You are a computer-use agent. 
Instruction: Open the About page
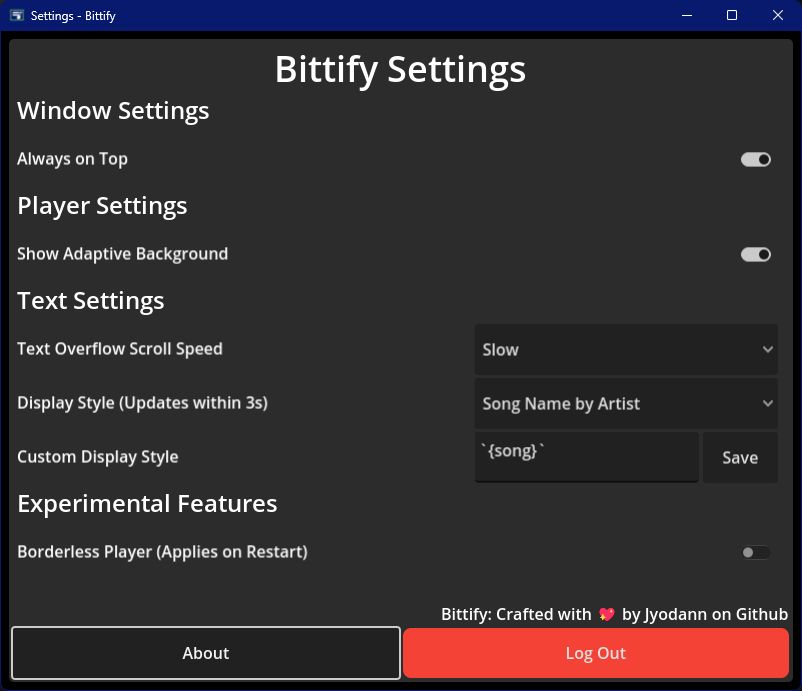(x=206, y=653)
